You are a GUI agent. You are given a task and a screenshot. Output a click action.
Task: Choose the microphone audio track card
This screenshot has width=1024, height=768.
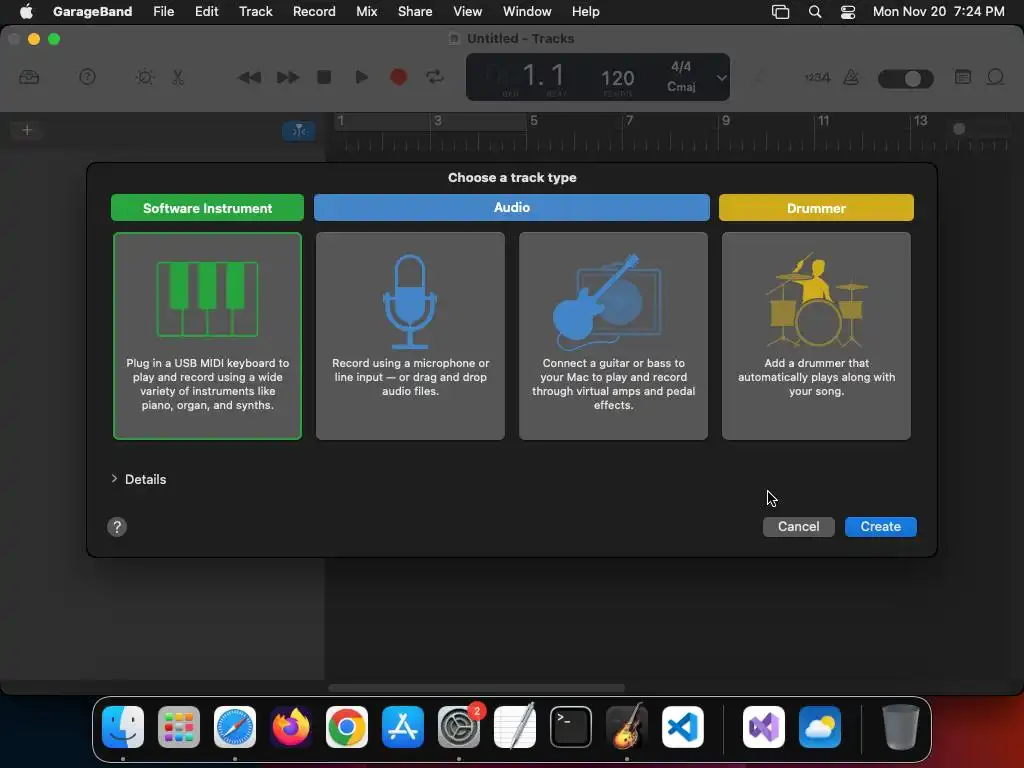(x=410, y=336)
